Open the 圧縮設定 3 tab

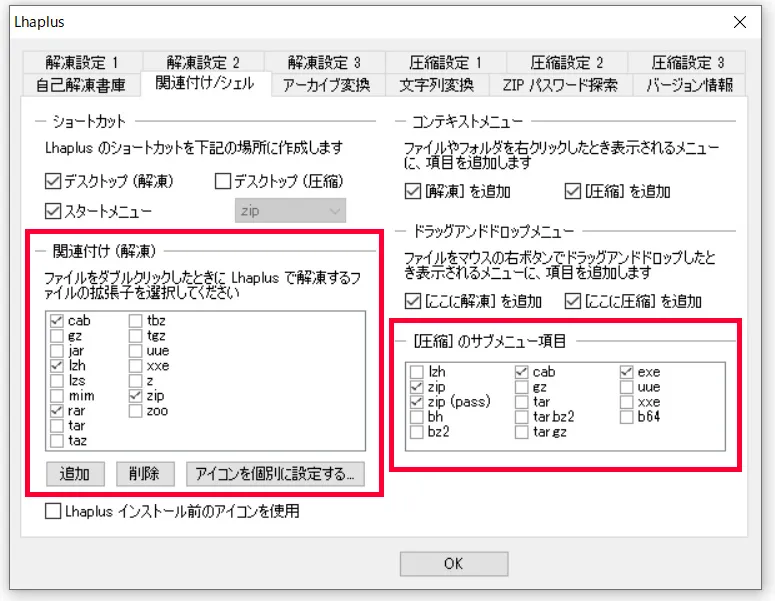click(687, 62)
